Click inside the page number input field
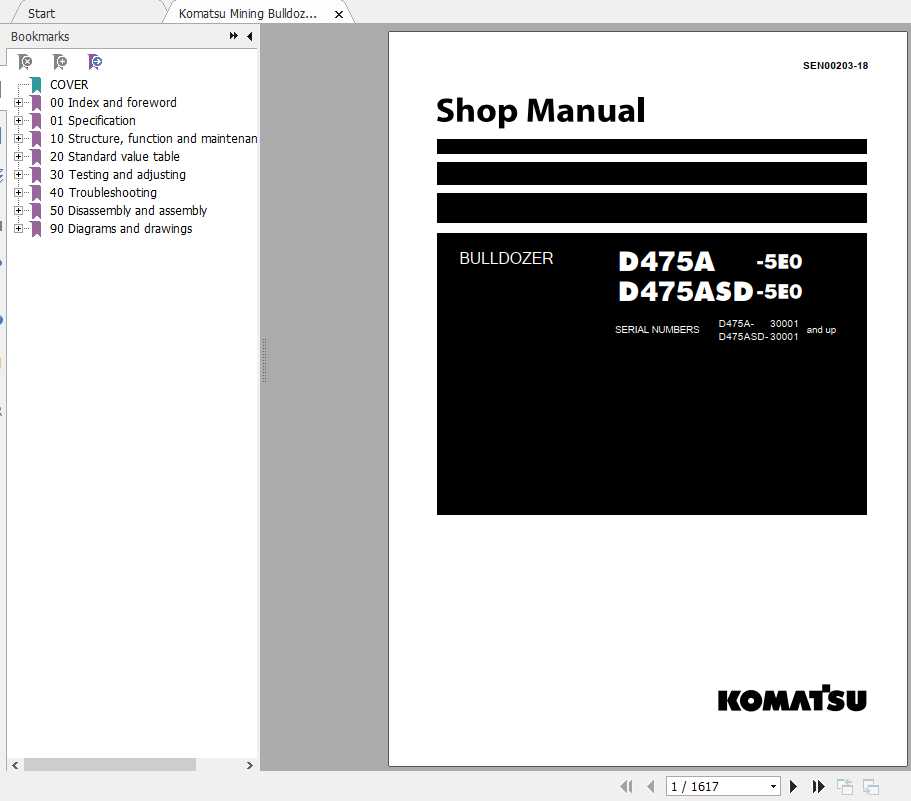This screenshot has height=801, width=911. coord(710,786)
